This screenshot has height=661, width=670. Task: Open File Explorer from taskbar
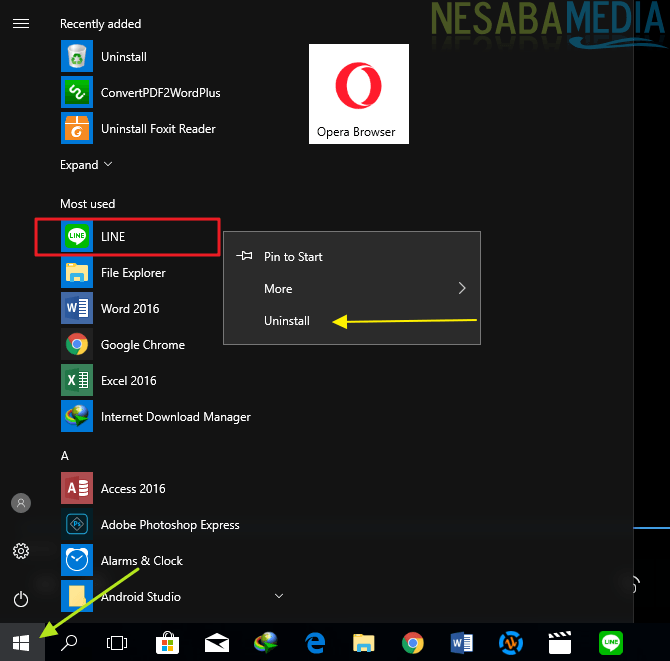pos(364,643)
